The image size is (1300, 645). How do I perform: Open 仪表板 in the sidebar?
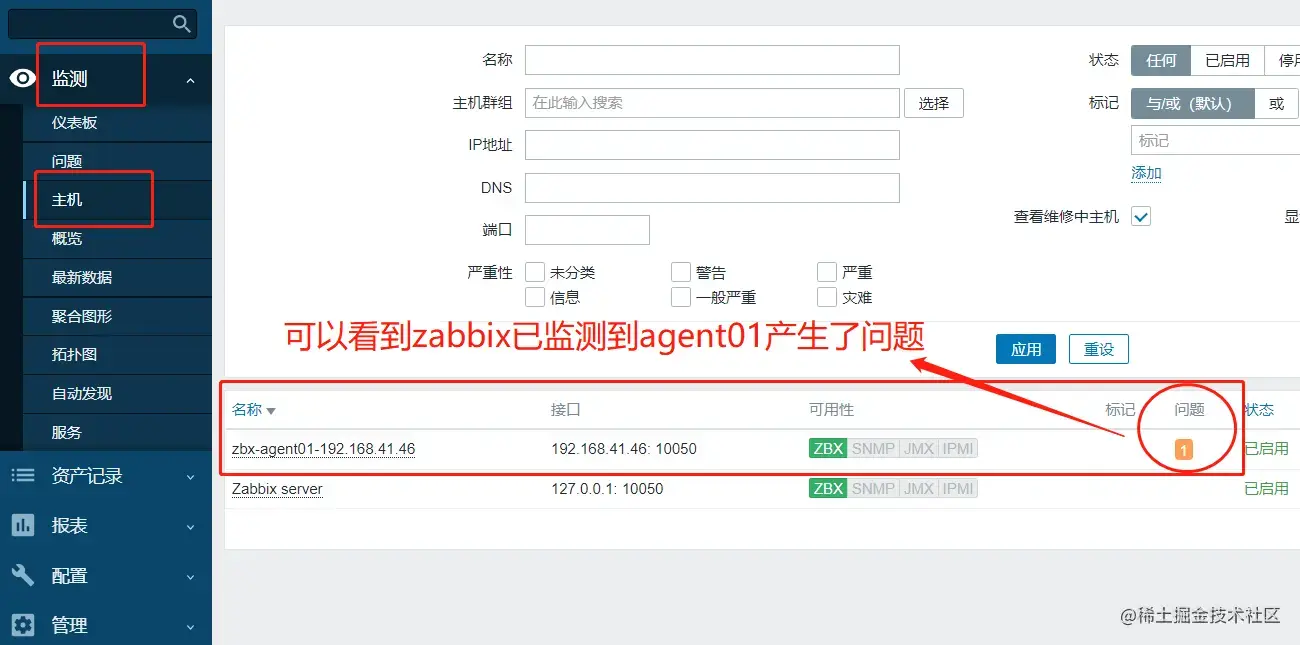pyautogui.click(x=75, y=122)
